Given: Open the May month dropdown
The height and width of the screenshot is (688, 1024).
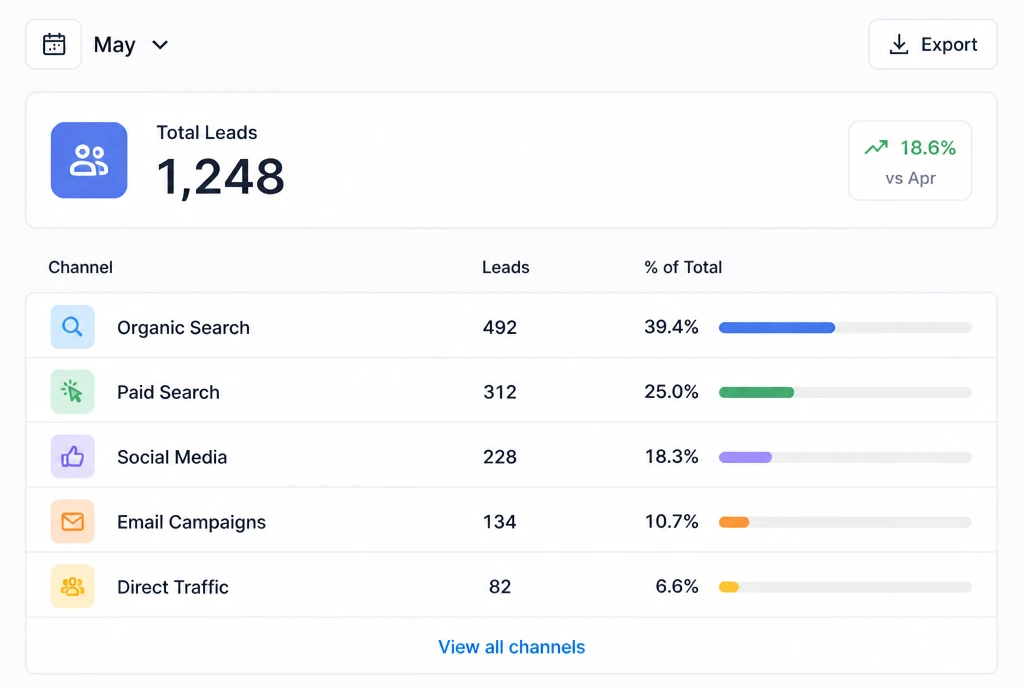Looking at the screenshot, I should pyautogui.click(x=131, y=44).
